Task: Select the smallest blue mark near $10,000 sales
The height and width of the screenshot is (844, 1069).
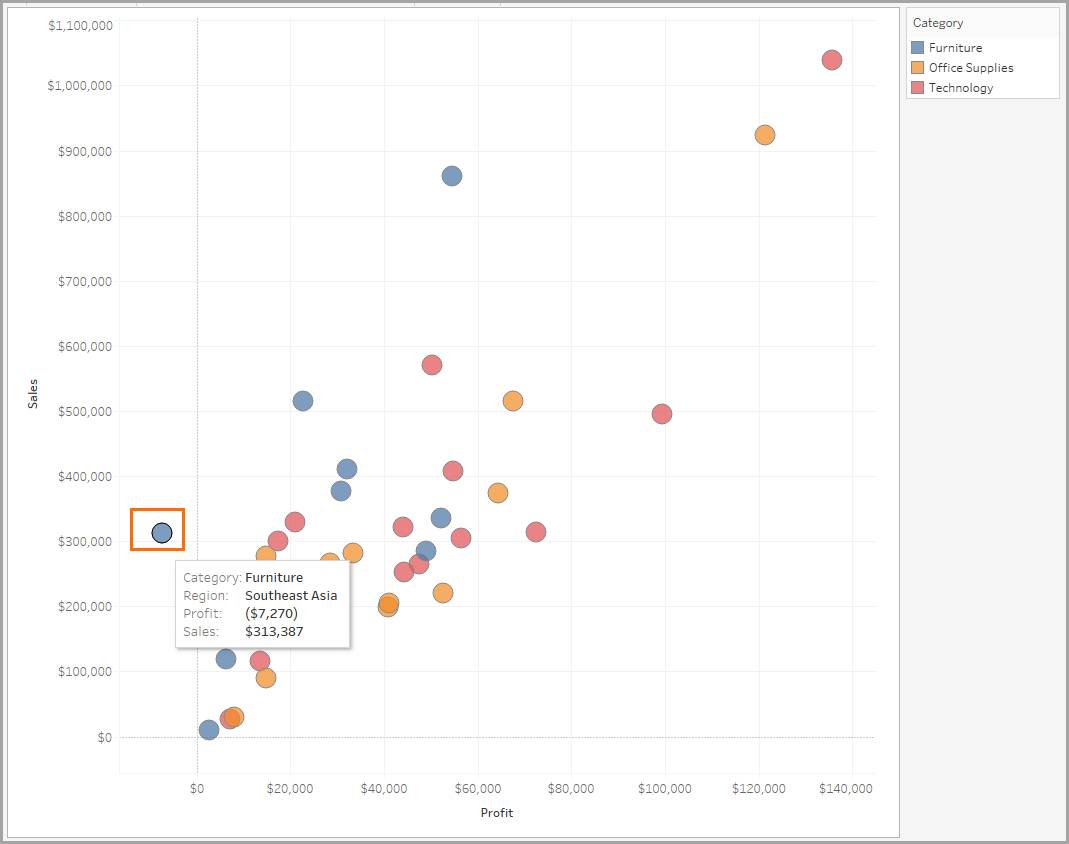Action: 209,731
